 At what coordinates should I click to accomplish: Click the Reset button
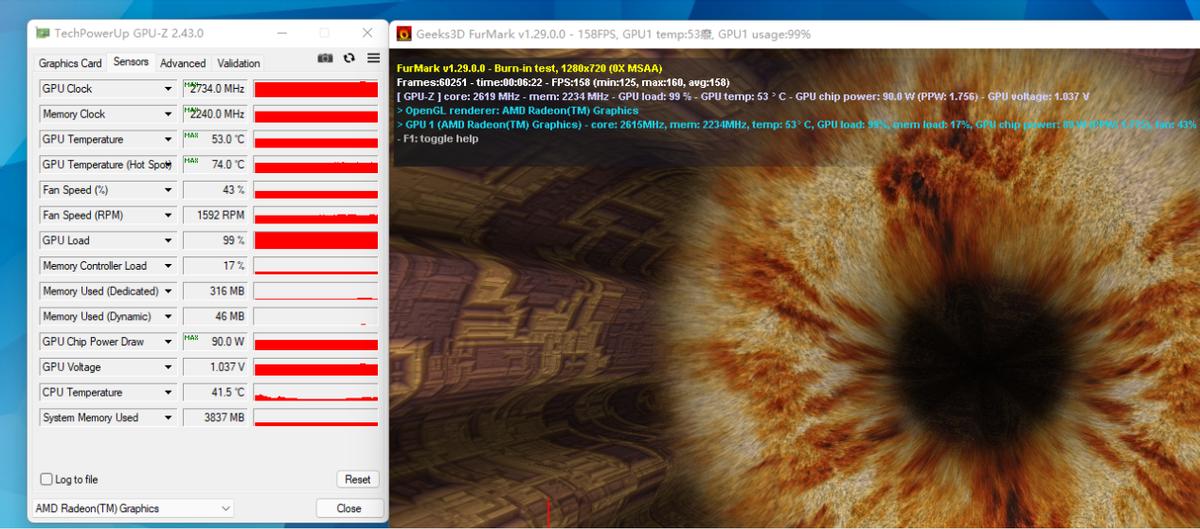(358, 479)
